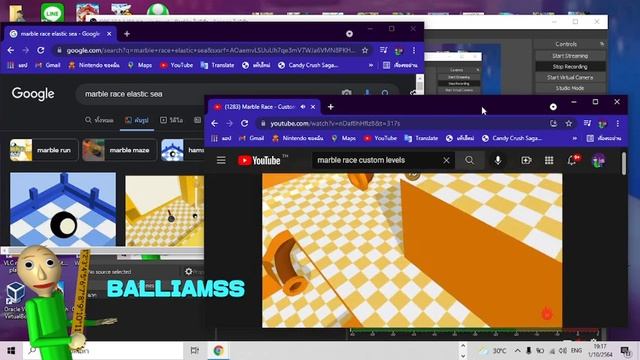Bookmark the Google page with star icon

[x=365, y=50]
